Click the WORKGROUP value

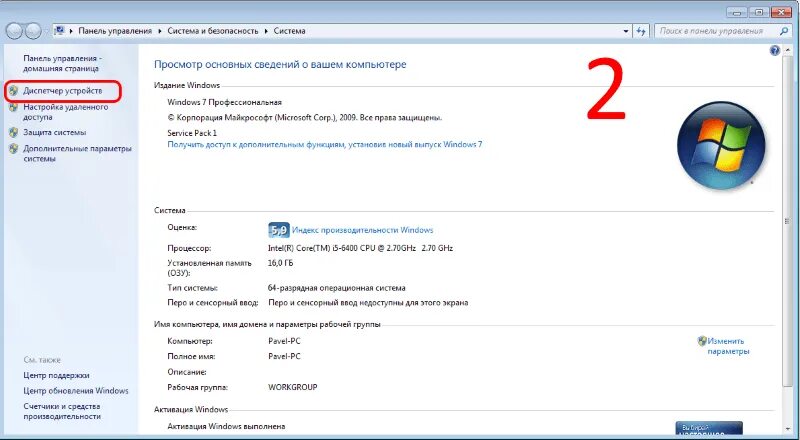(292, 387)
